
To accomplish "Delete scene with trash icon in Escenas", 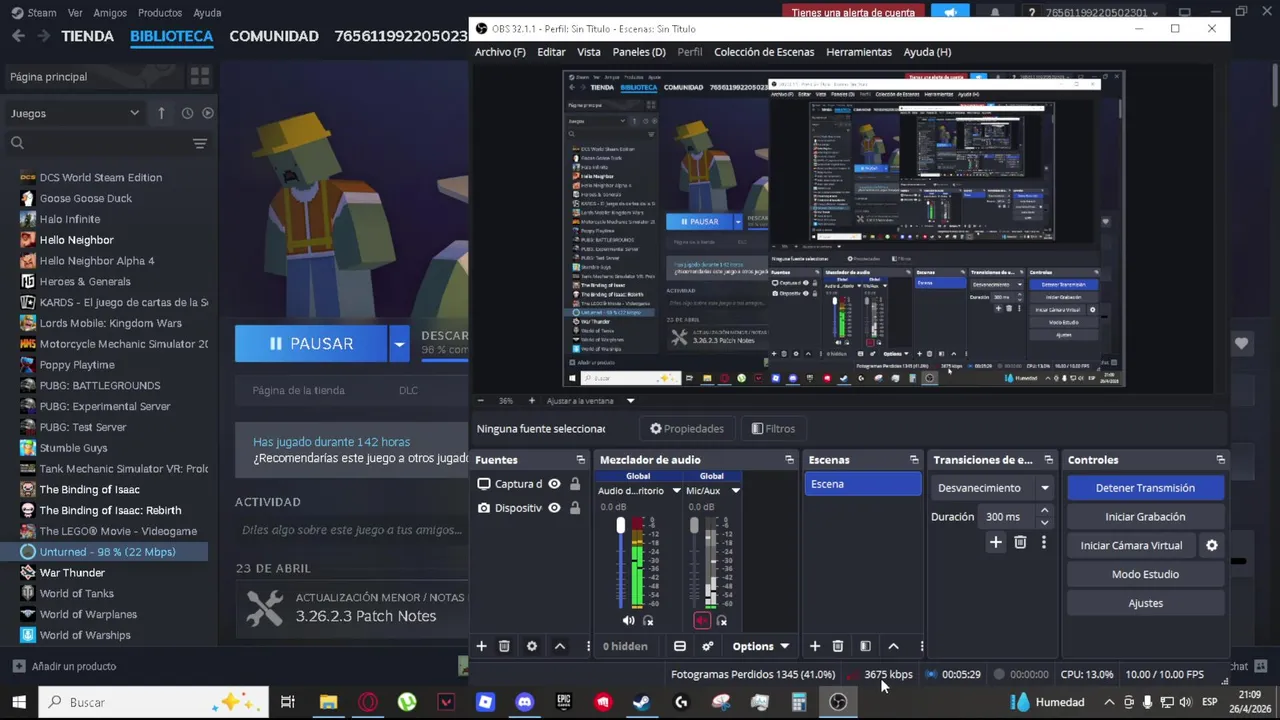I will point(838,646).
